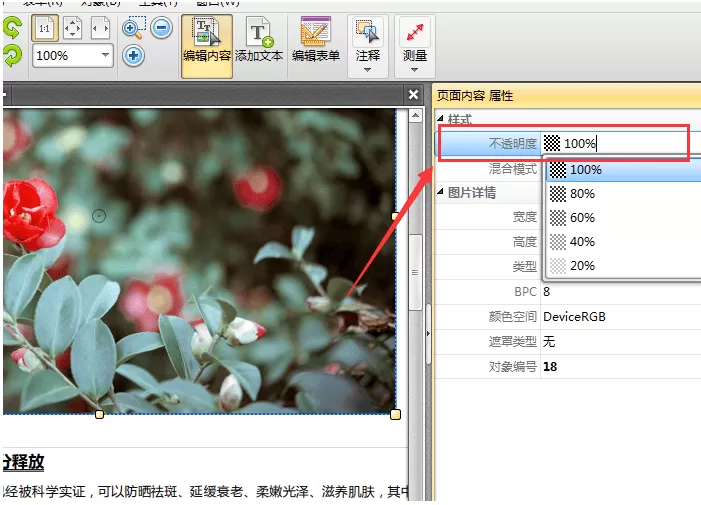Screen dimensions: 701x505
Task: Select the marquee zoom tool
Action: click(x=134, y=28)
